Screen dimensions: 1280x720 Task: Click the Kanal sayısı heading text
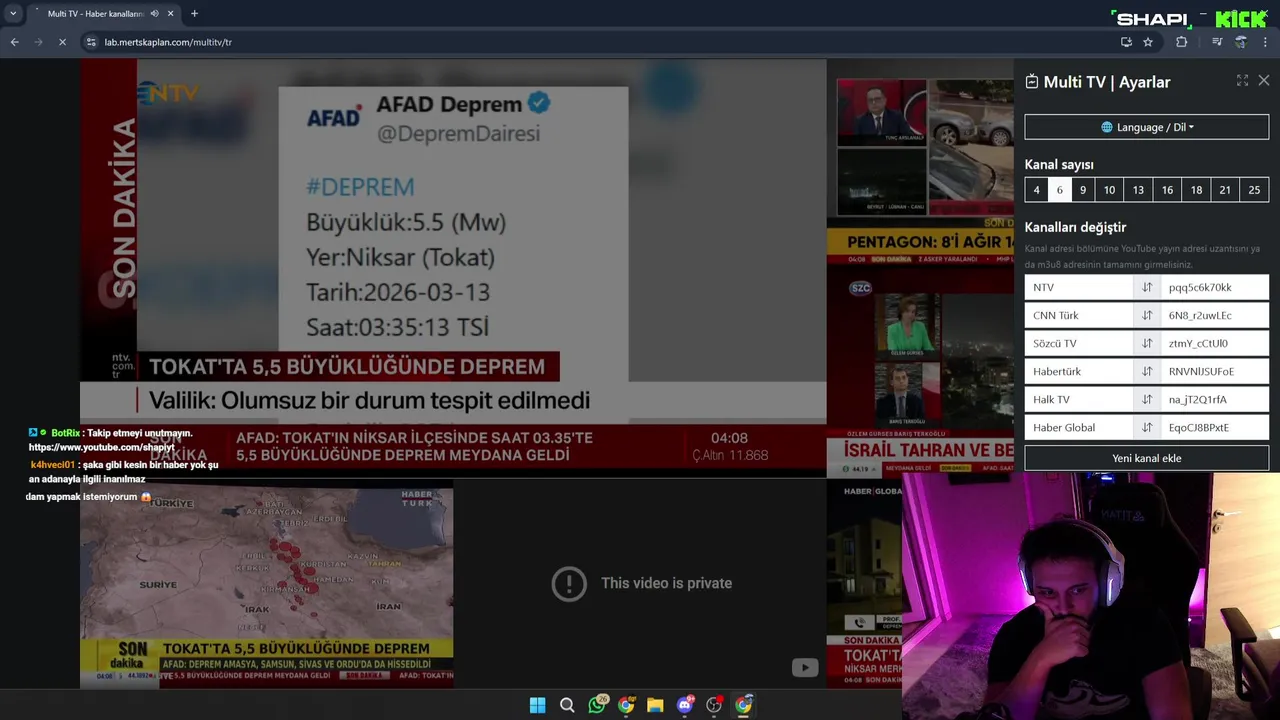click(1059, 164)
